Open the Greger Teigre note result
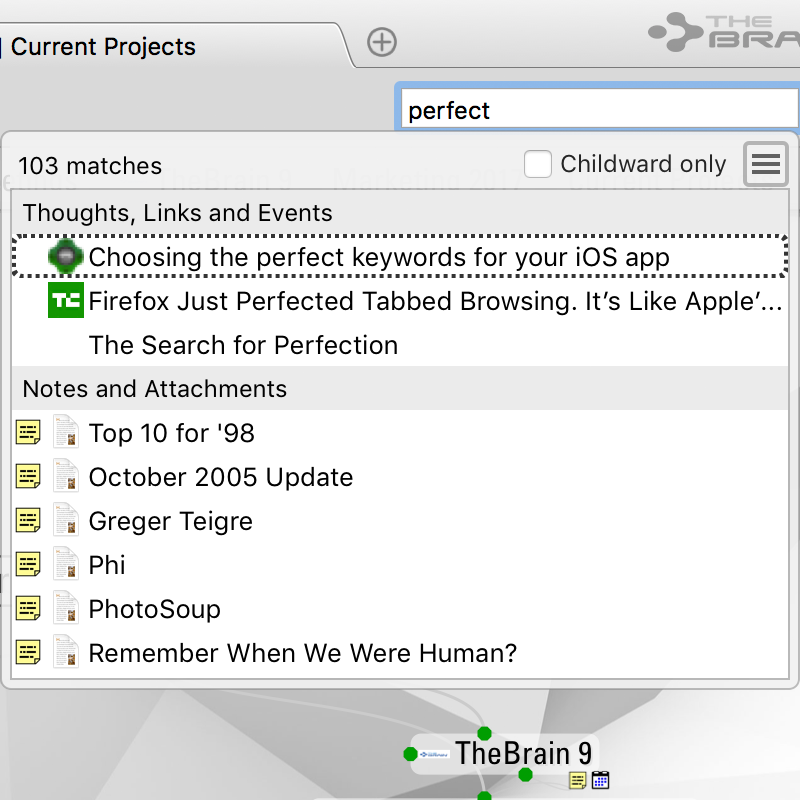Image resolution: width=800 pixels, height=800 pixels. pos(170,521)
